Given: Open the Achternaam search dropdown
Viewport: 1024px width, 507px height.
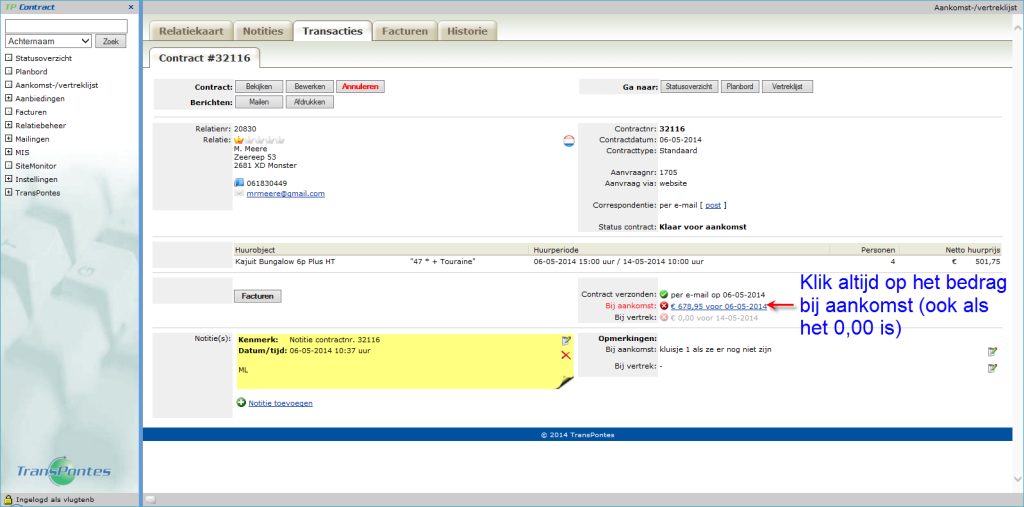Looking at the screenshot, I should click(48, 41).
